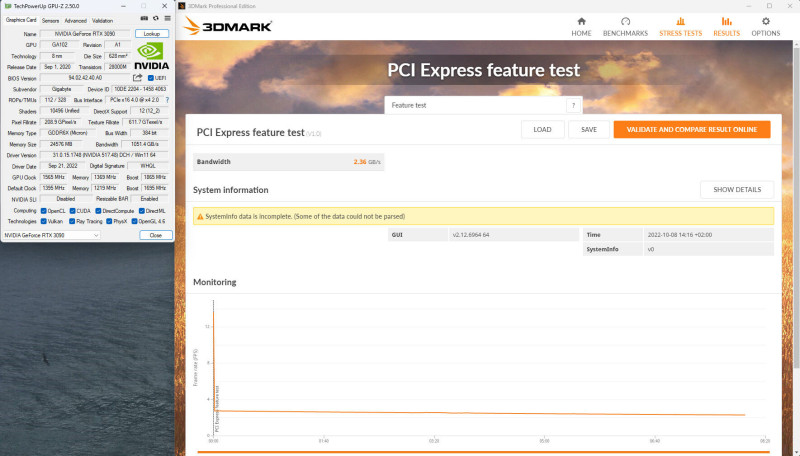This screenshot has height=456, width=800.
Task: Toggle the Vulkan checkbox
Action: [x=43, y=221]
